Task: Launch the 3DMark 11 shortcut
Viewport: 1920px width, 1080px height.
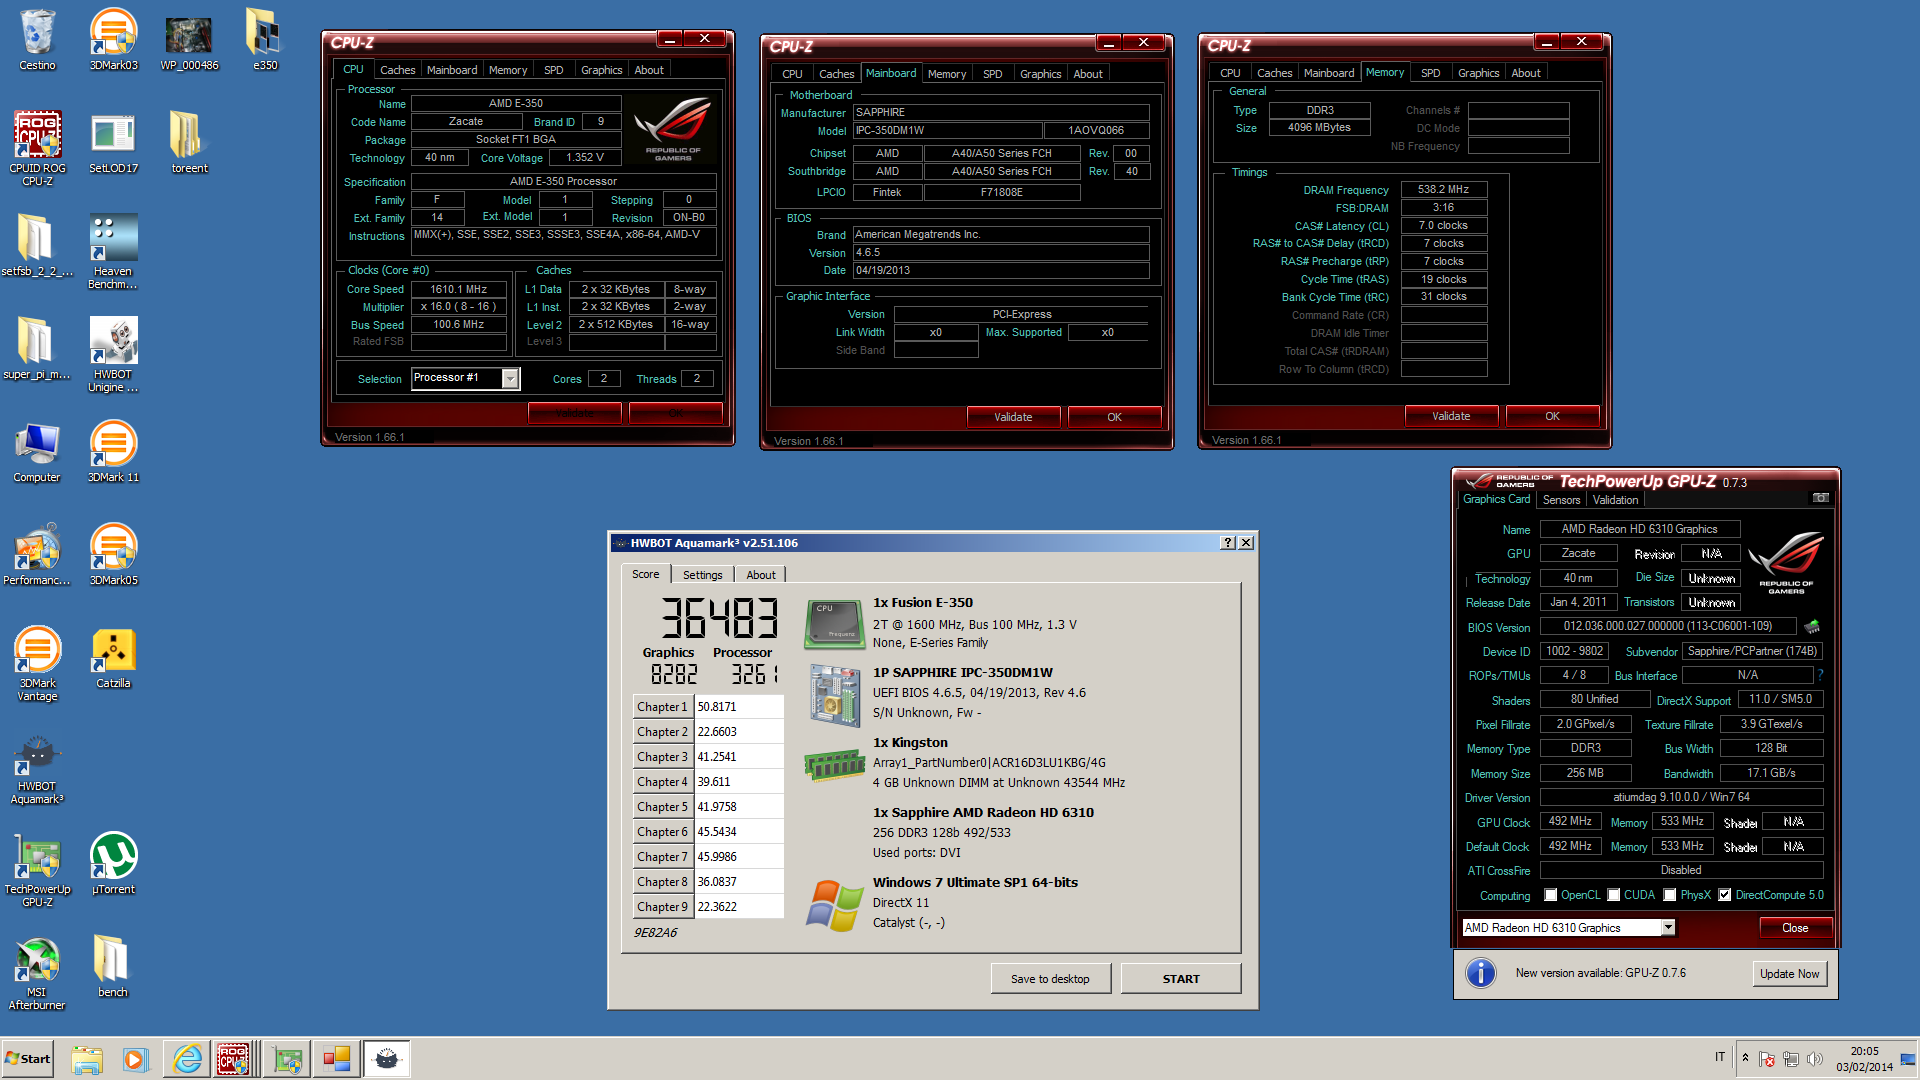Action: [113, 452]
